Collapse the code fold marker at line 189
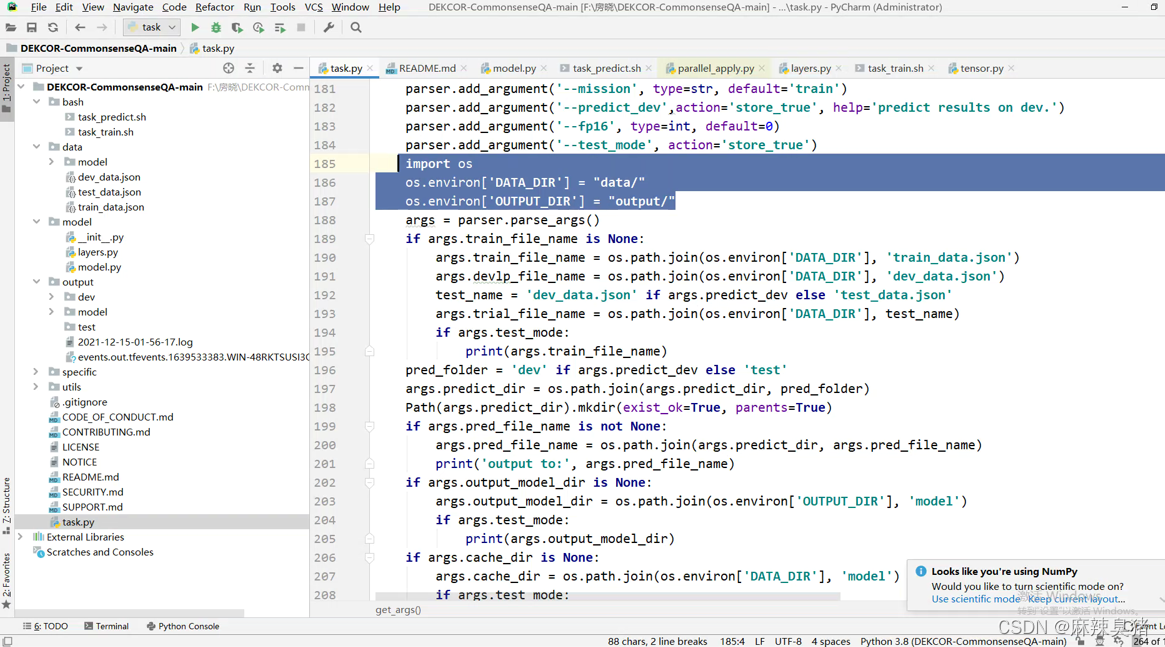 coord(369,238)
